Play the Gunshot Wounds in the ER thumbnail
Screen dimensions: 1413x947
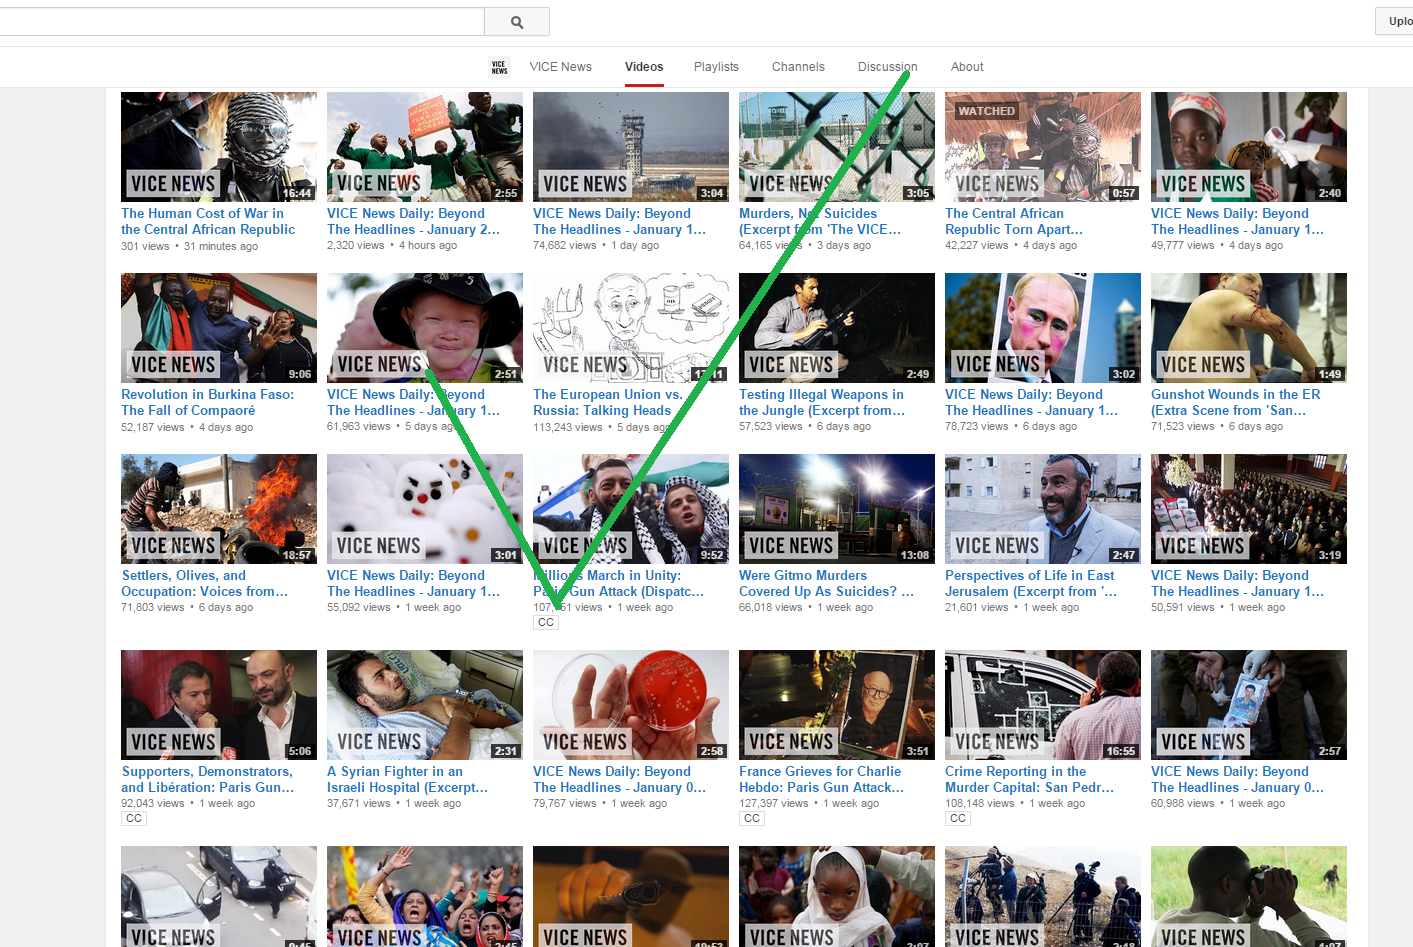pos(1248,328)
